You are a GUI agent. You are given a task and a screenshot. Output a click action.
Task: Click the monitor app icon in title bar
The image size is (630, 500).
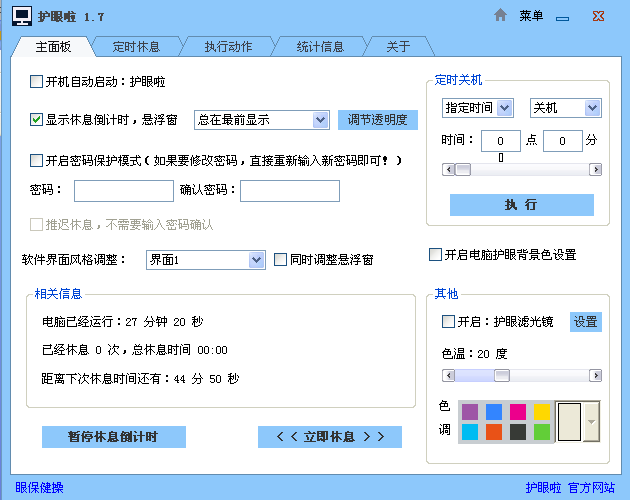click(22, 16)
